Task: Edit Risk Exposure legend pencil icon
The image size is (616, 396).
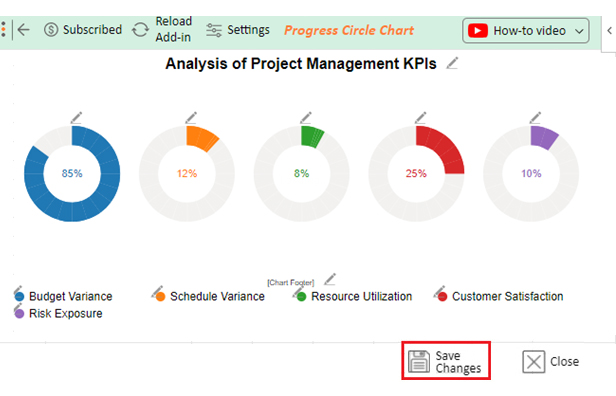Action: point(17,308)
